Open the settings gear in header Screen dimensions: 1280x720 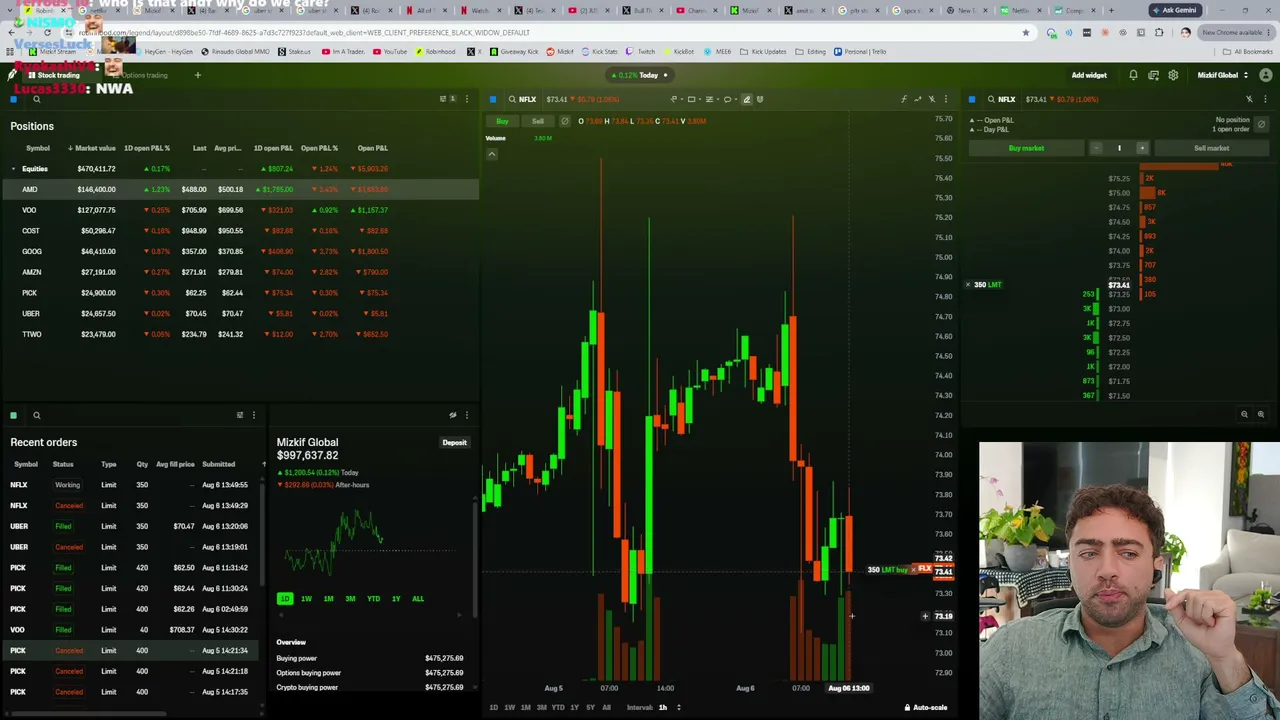tap(1173, 75)
